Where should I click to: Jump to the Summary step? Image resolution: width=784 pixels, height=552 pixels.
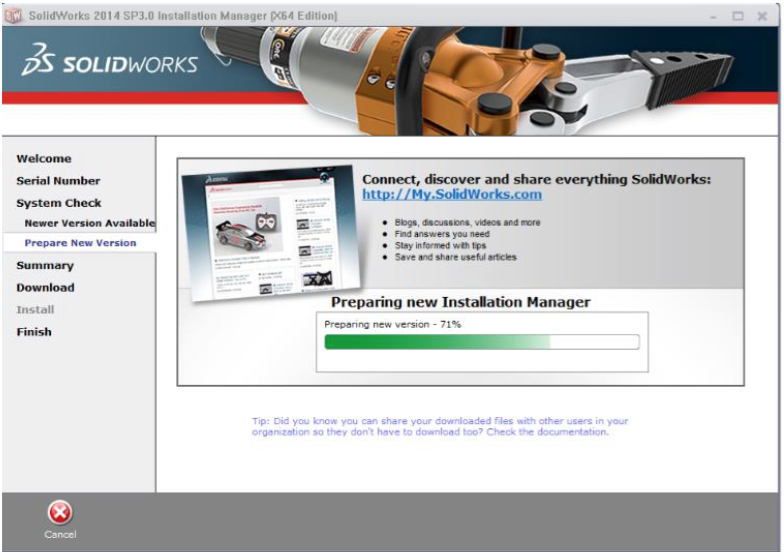coord(45,266)
